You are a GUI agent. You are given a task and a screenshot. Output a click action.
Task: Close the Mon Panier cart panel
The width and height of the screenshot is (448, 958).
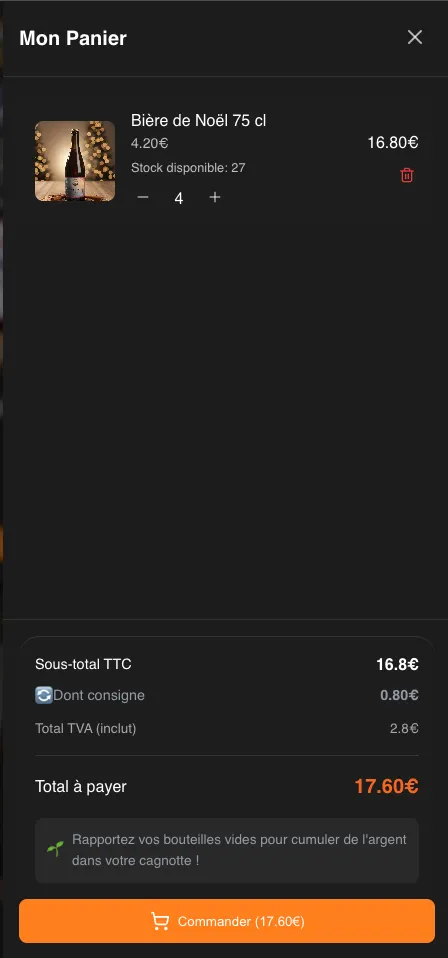[x=414, y=37]
